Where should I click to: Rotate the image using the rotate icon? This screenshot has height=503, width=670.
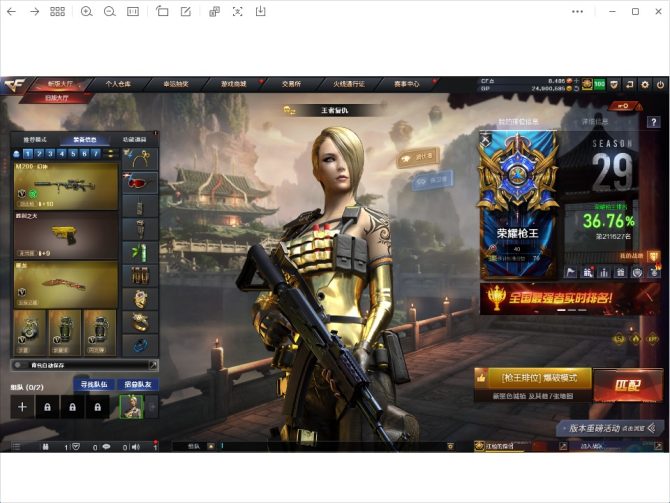[x=162, y=12]
